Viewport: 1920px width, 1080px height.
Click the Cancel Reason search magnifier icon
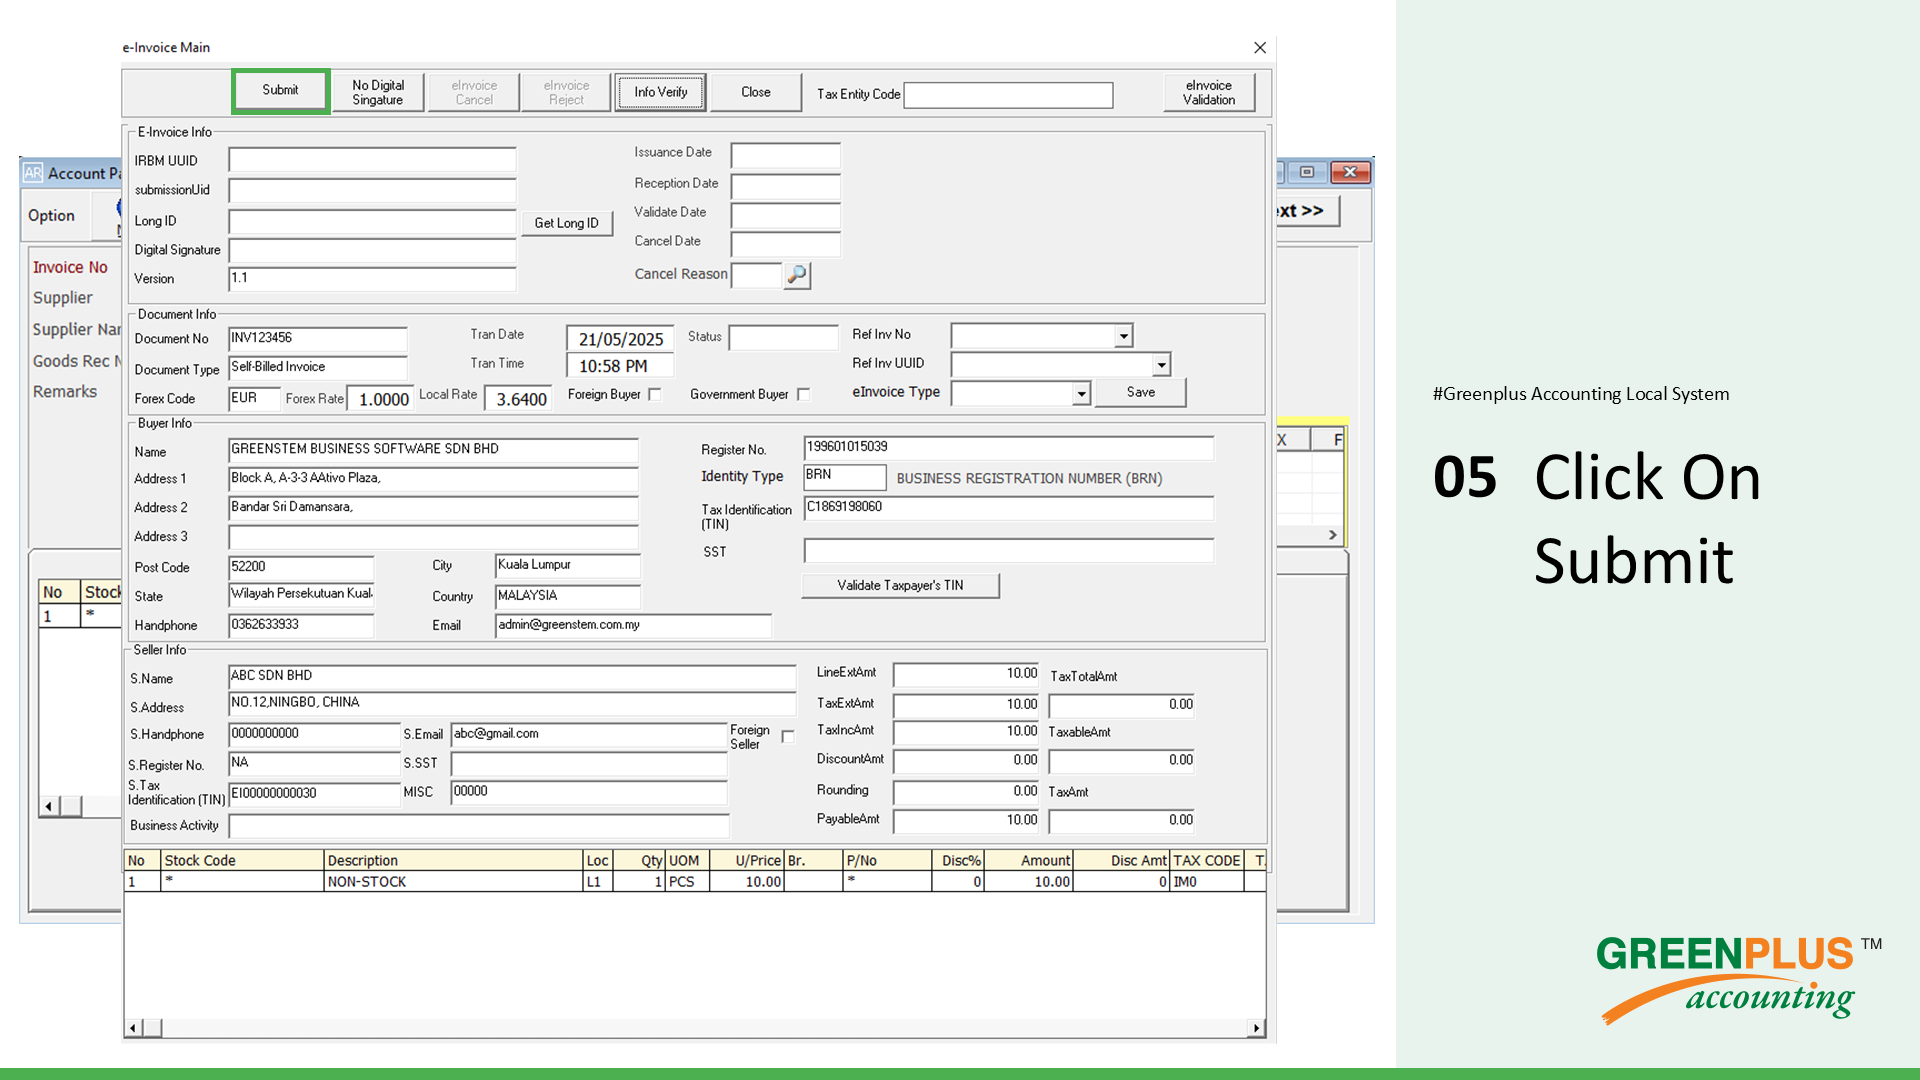point(797,274)
